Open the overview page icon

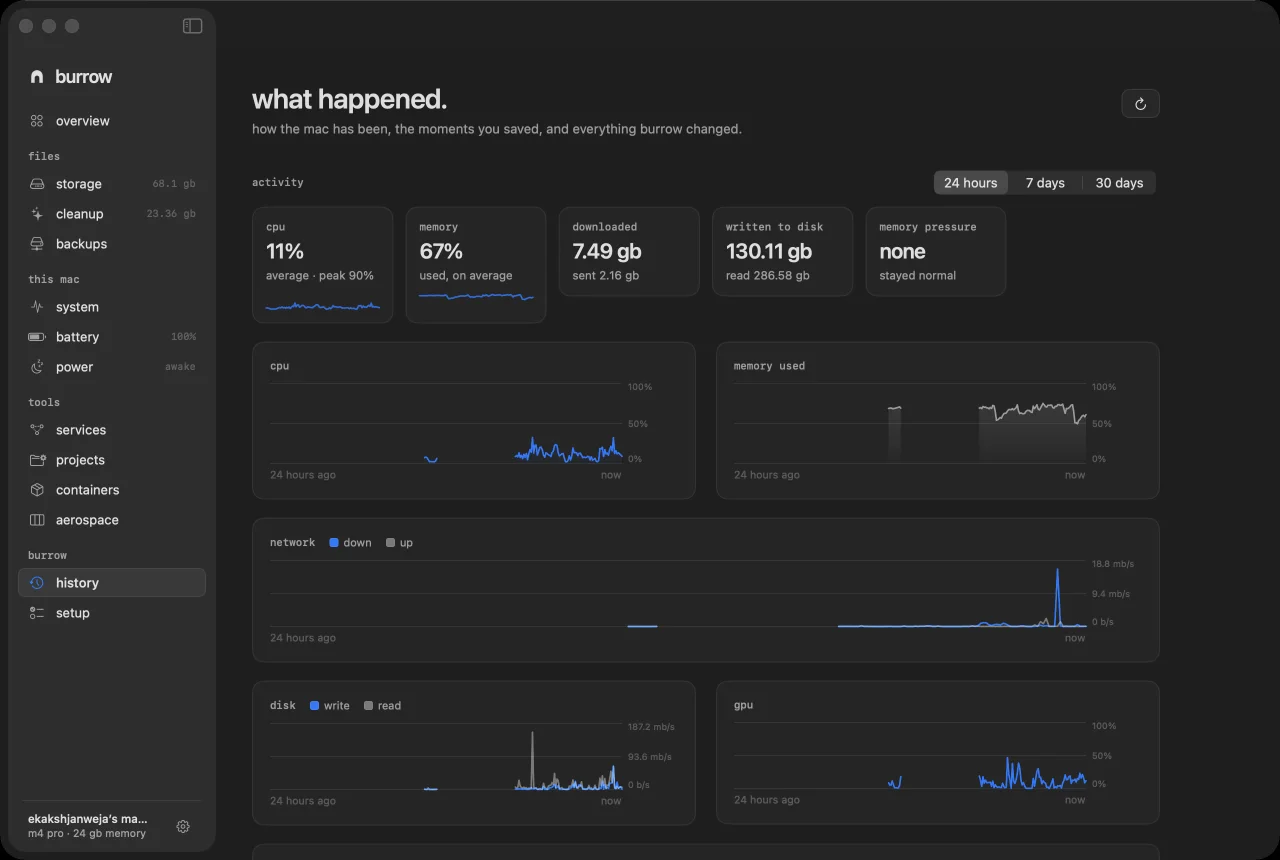(x=37, y=121)
